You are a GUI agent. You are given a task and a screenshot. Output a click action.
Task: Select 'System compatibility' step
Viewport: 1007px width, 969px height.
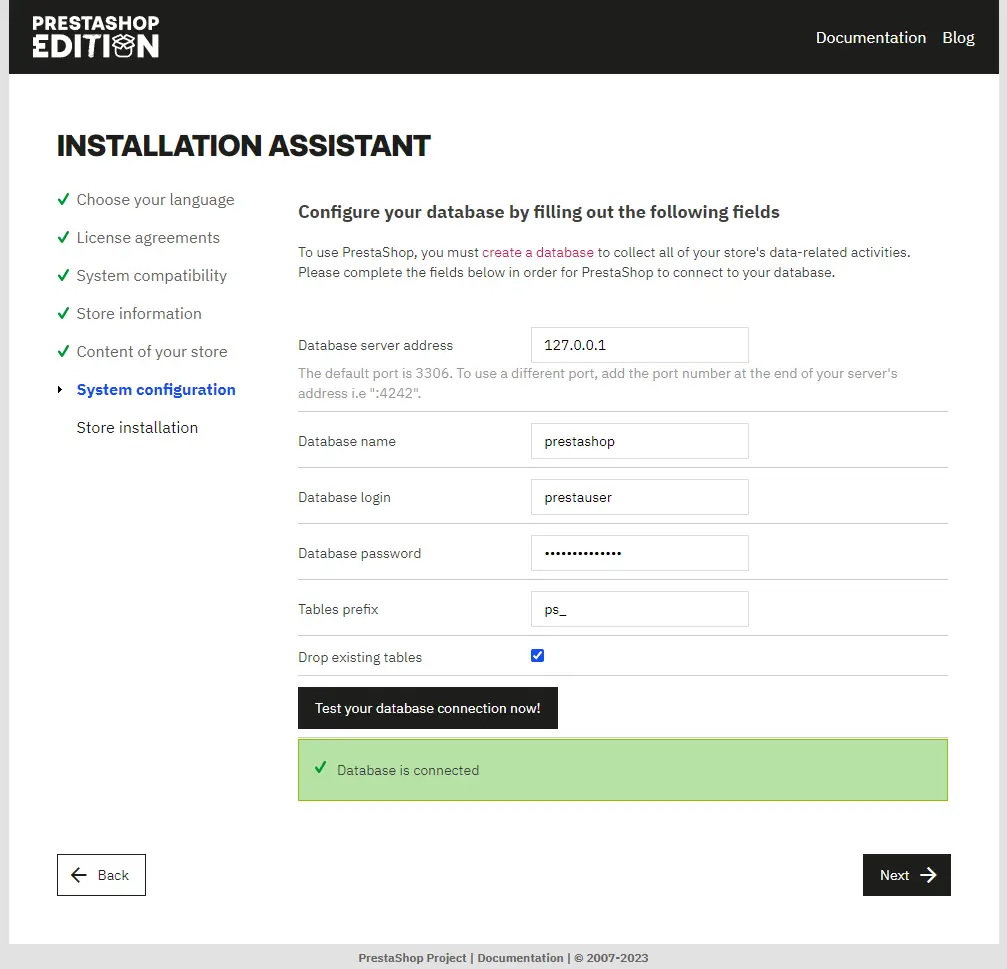click(x=152, y=275)
